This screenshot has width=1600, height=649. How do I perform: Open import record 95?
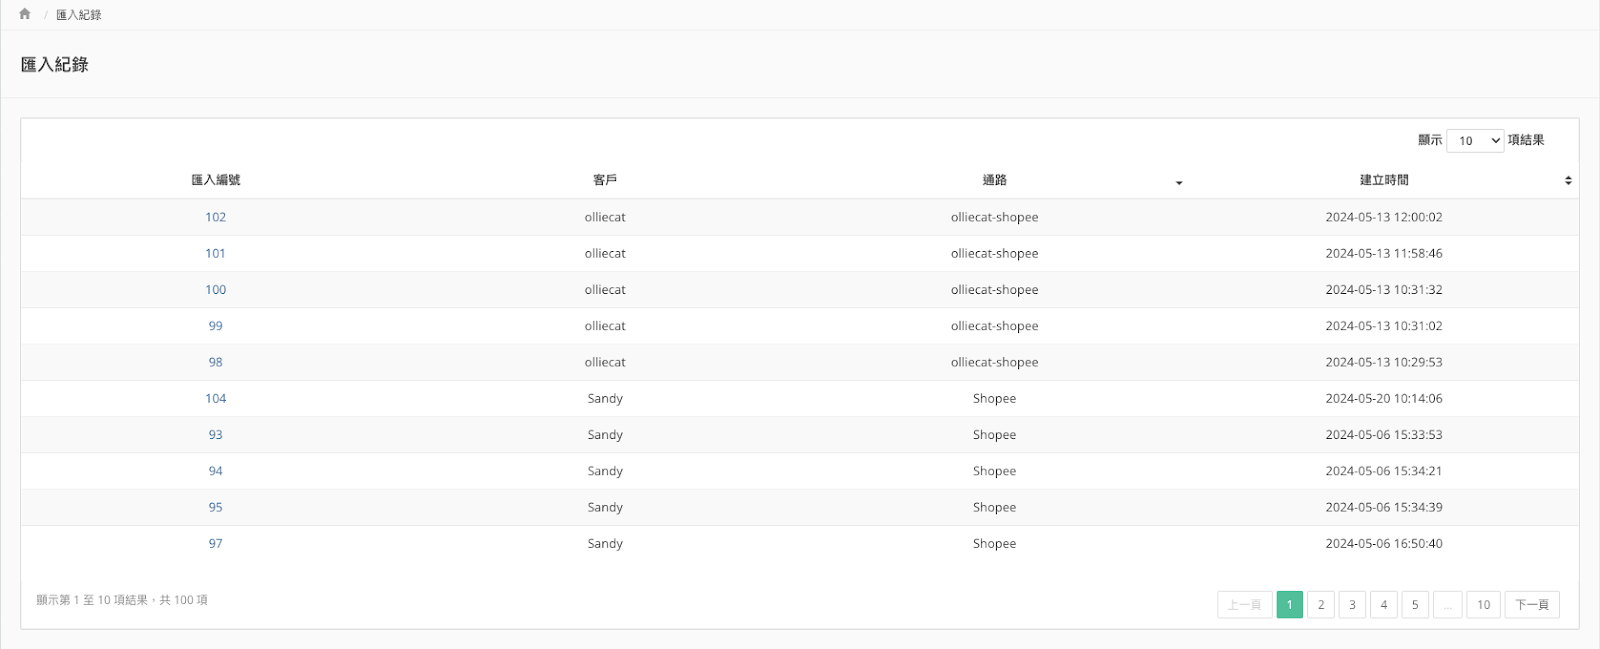pos(216,507)
